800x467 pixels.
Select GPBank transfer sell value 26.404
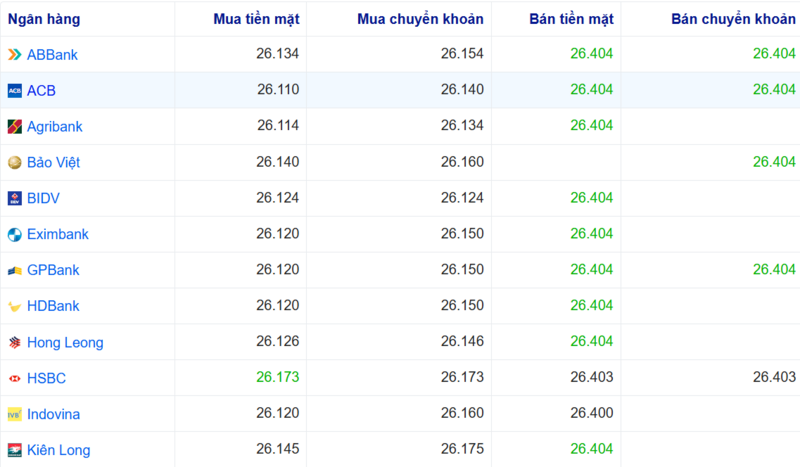coord(774,269)
